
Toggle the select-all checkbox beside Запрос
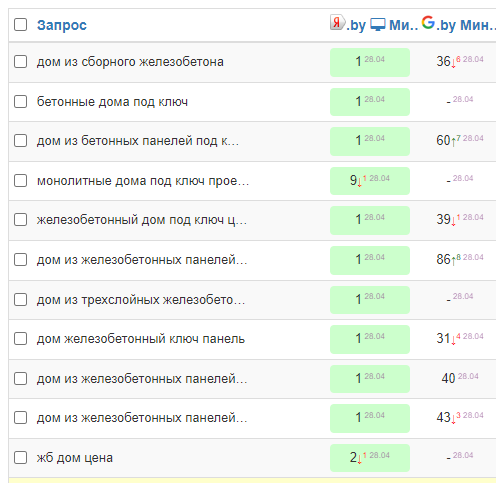click(x=21, y=25)
